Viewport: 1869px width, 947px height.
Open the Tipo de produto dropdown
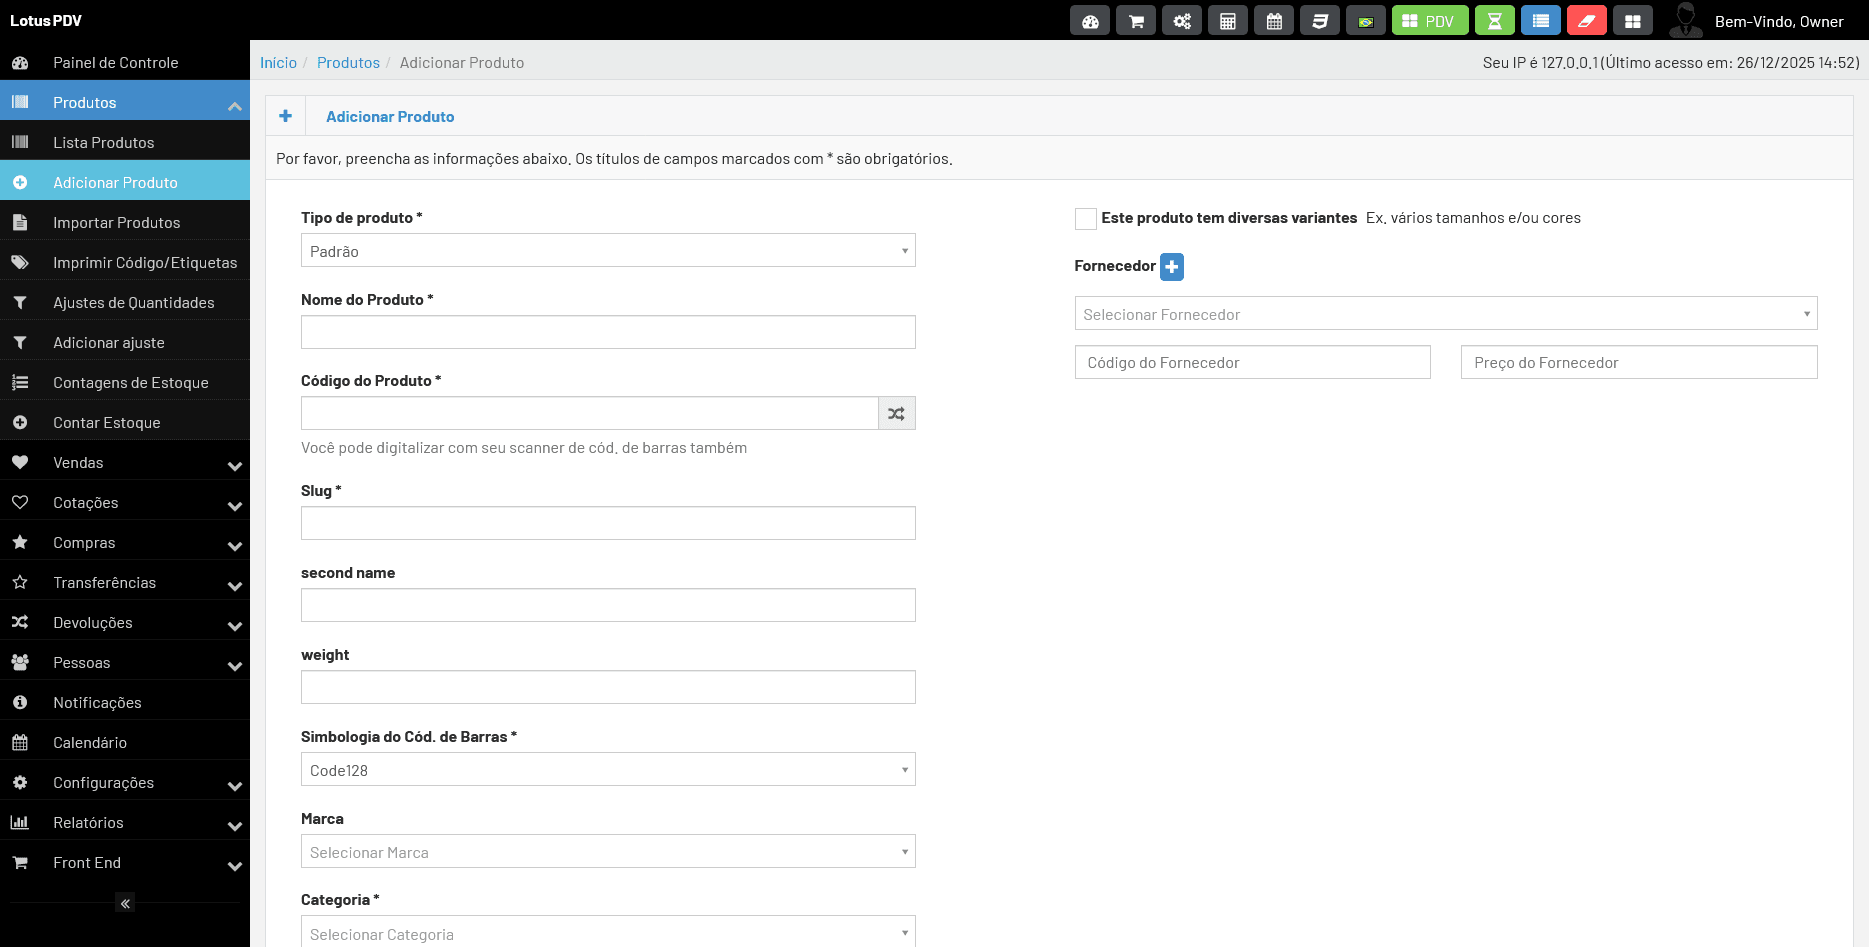[607, 251]
